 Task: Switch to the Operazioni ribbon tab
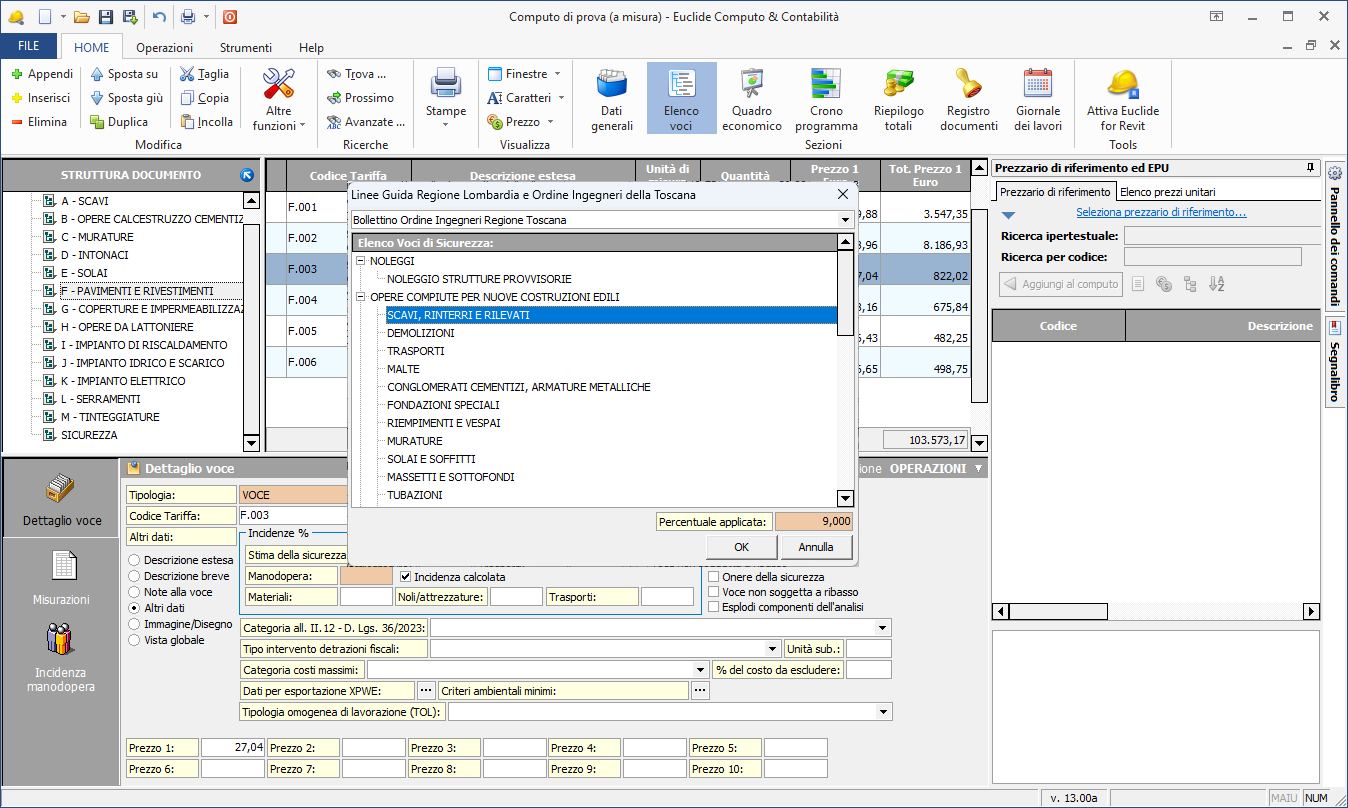coord(165,47)
